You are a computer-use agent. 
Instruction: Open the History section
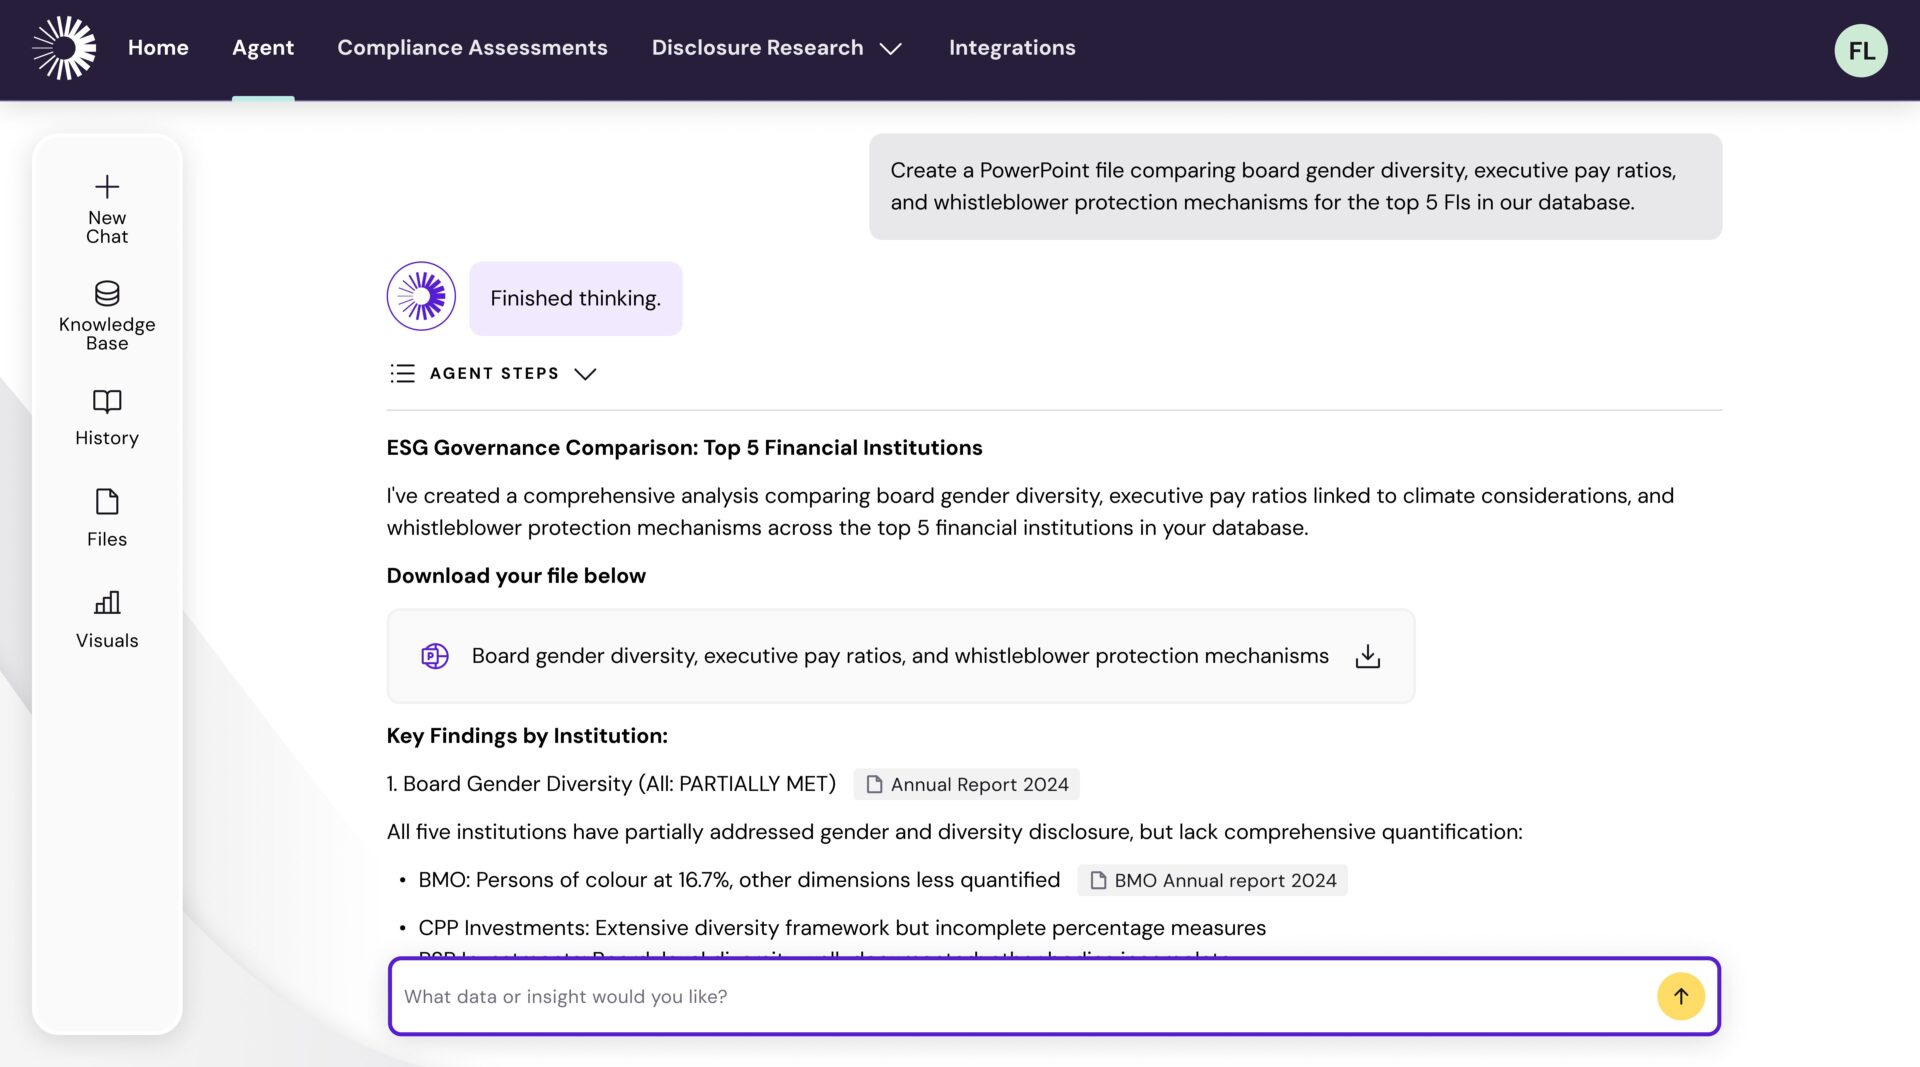click(107, 417)
